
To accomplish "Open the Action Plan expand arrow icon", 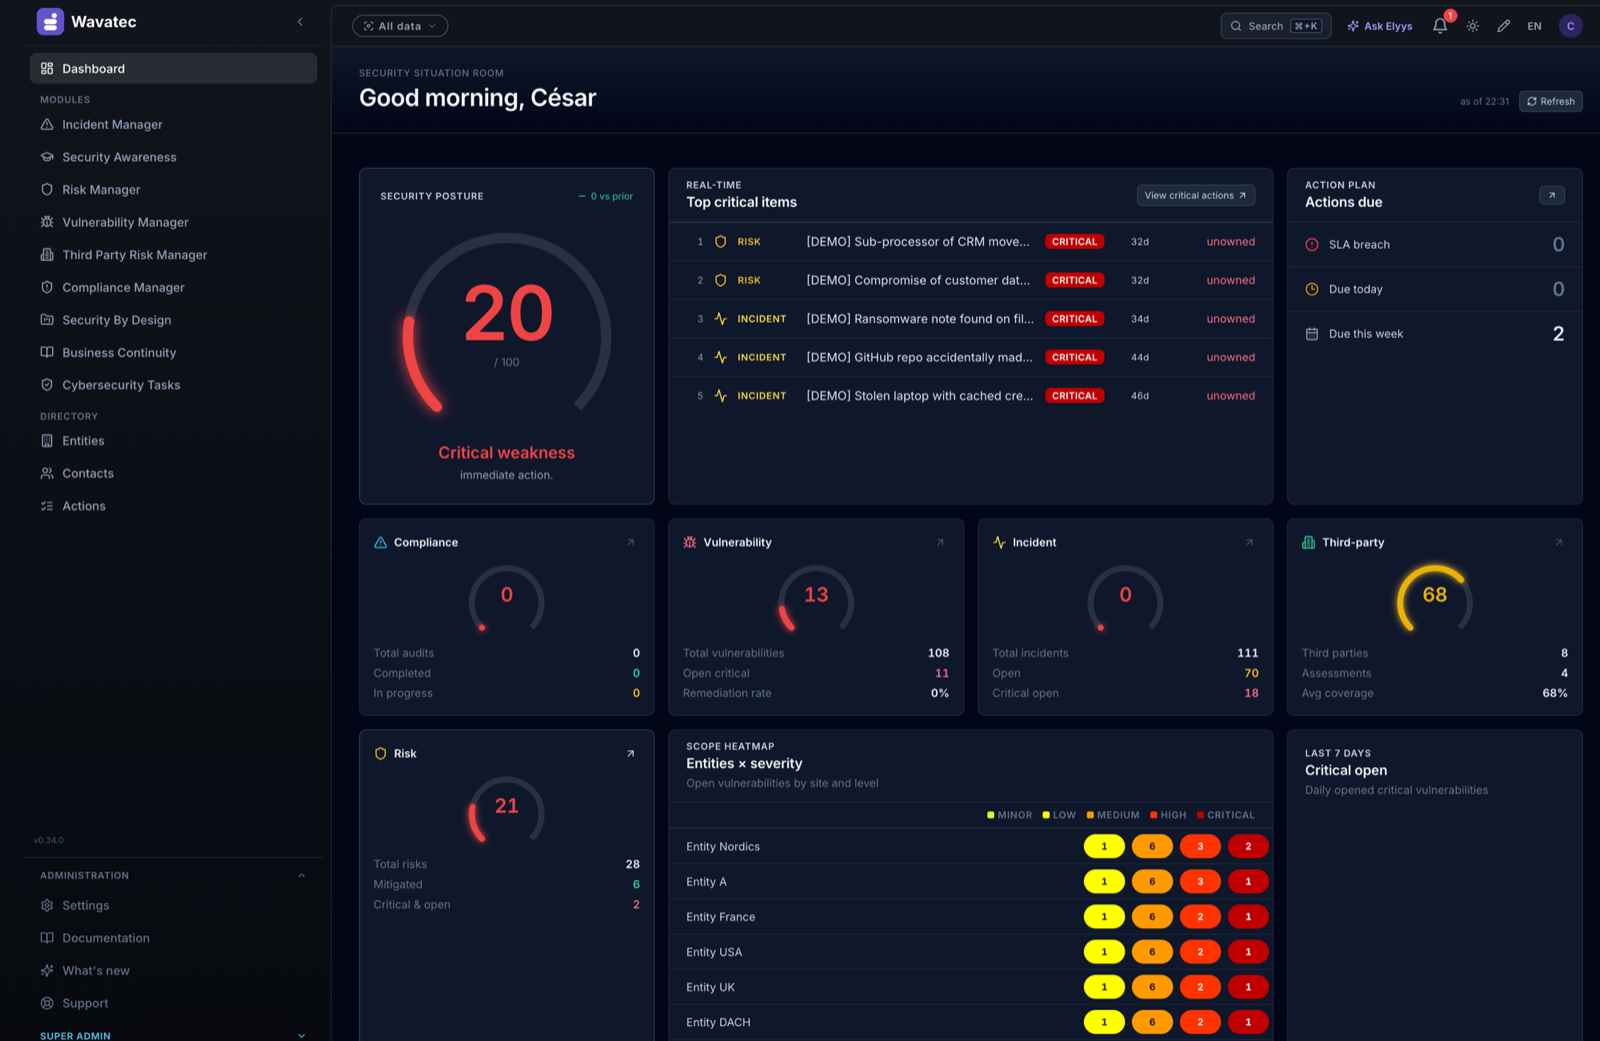I will coord(1552,195).
